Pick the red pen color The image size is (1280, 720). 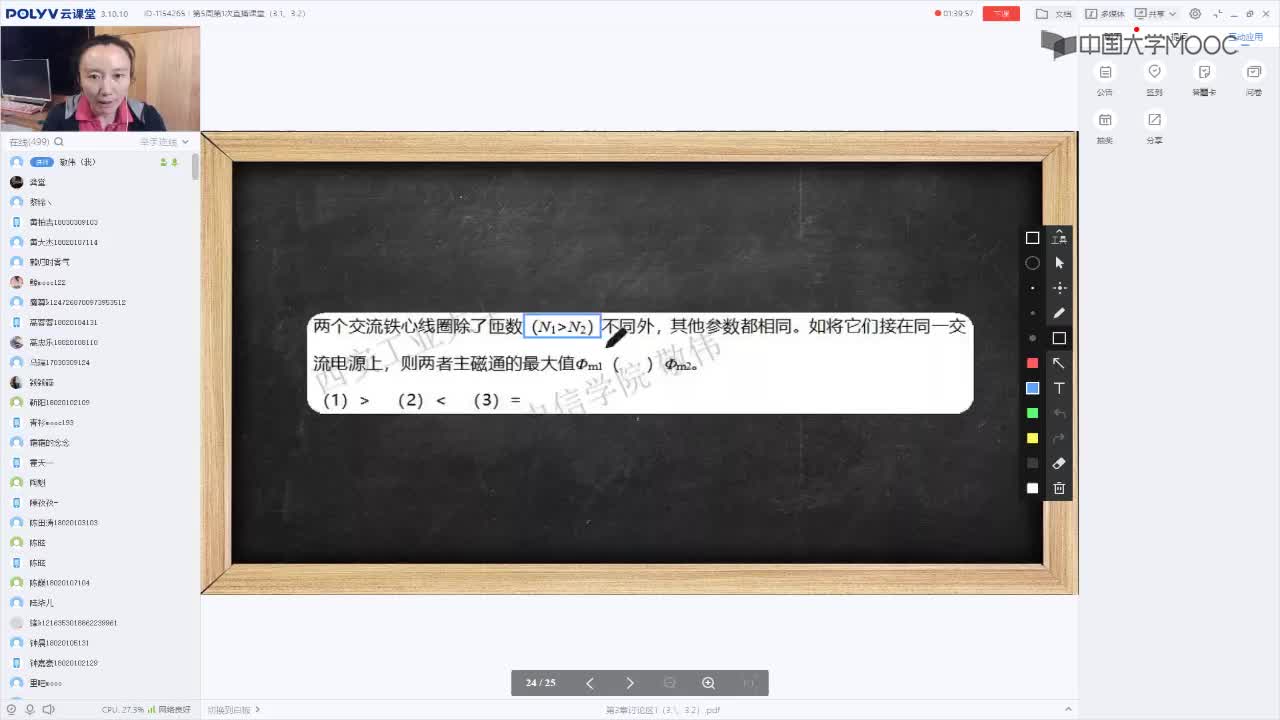pyautogui.click(x=1032, y=363)
